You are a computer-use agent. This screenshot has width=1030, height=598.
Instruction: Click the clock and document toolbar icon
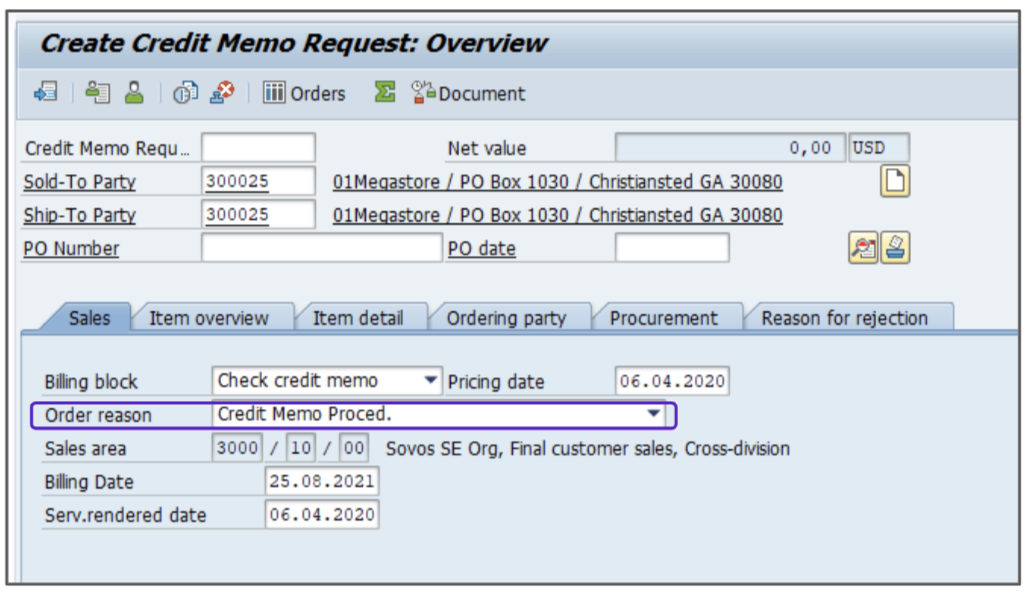point(185,93)
